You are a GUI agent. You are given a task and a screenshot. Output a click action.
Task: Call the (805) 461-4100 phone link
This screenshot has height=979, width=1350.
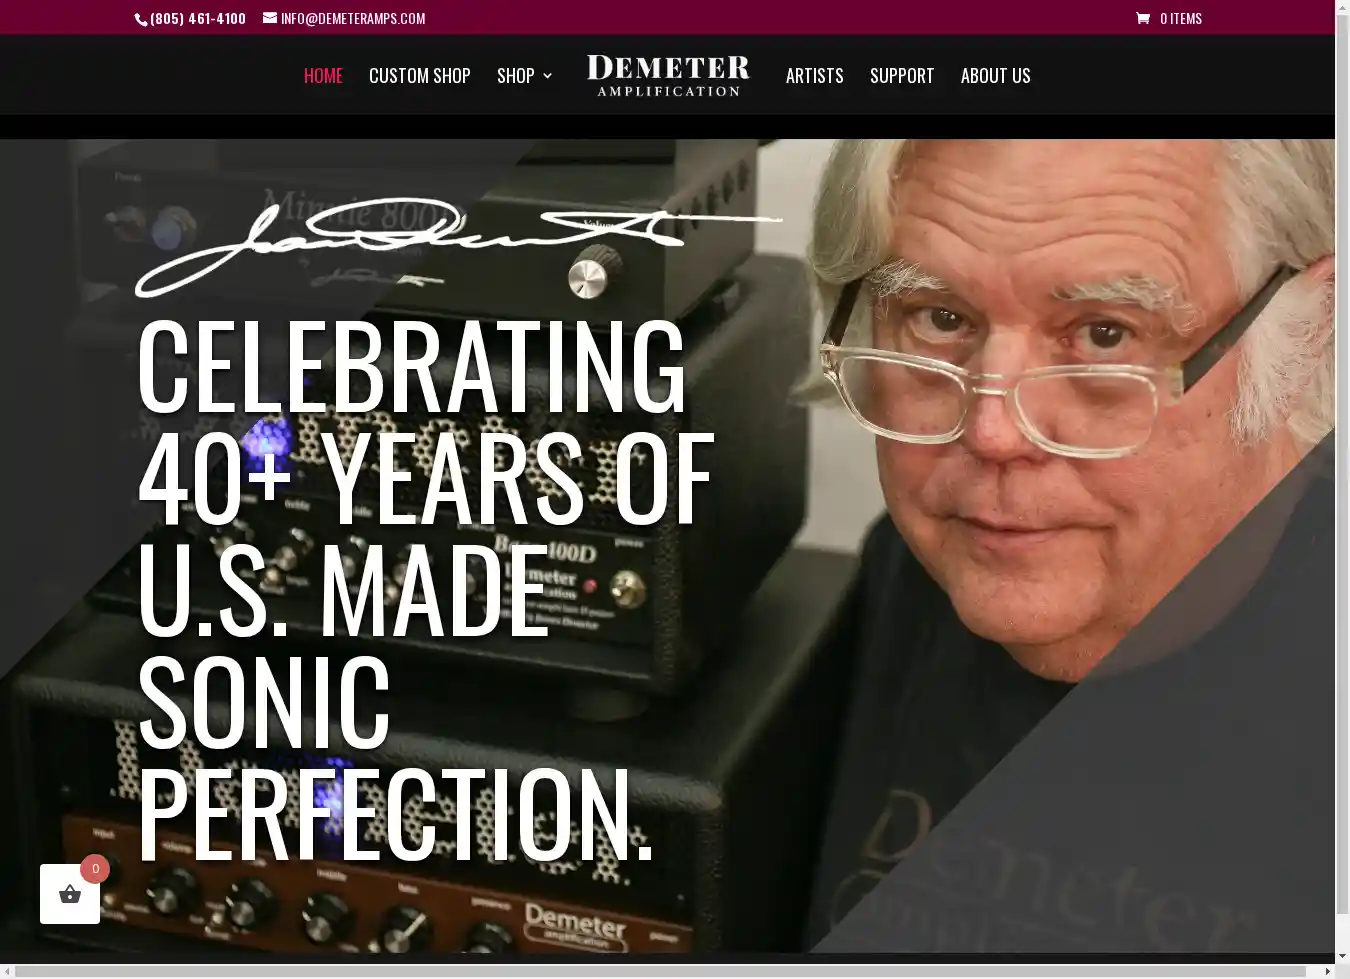(198, 18)
